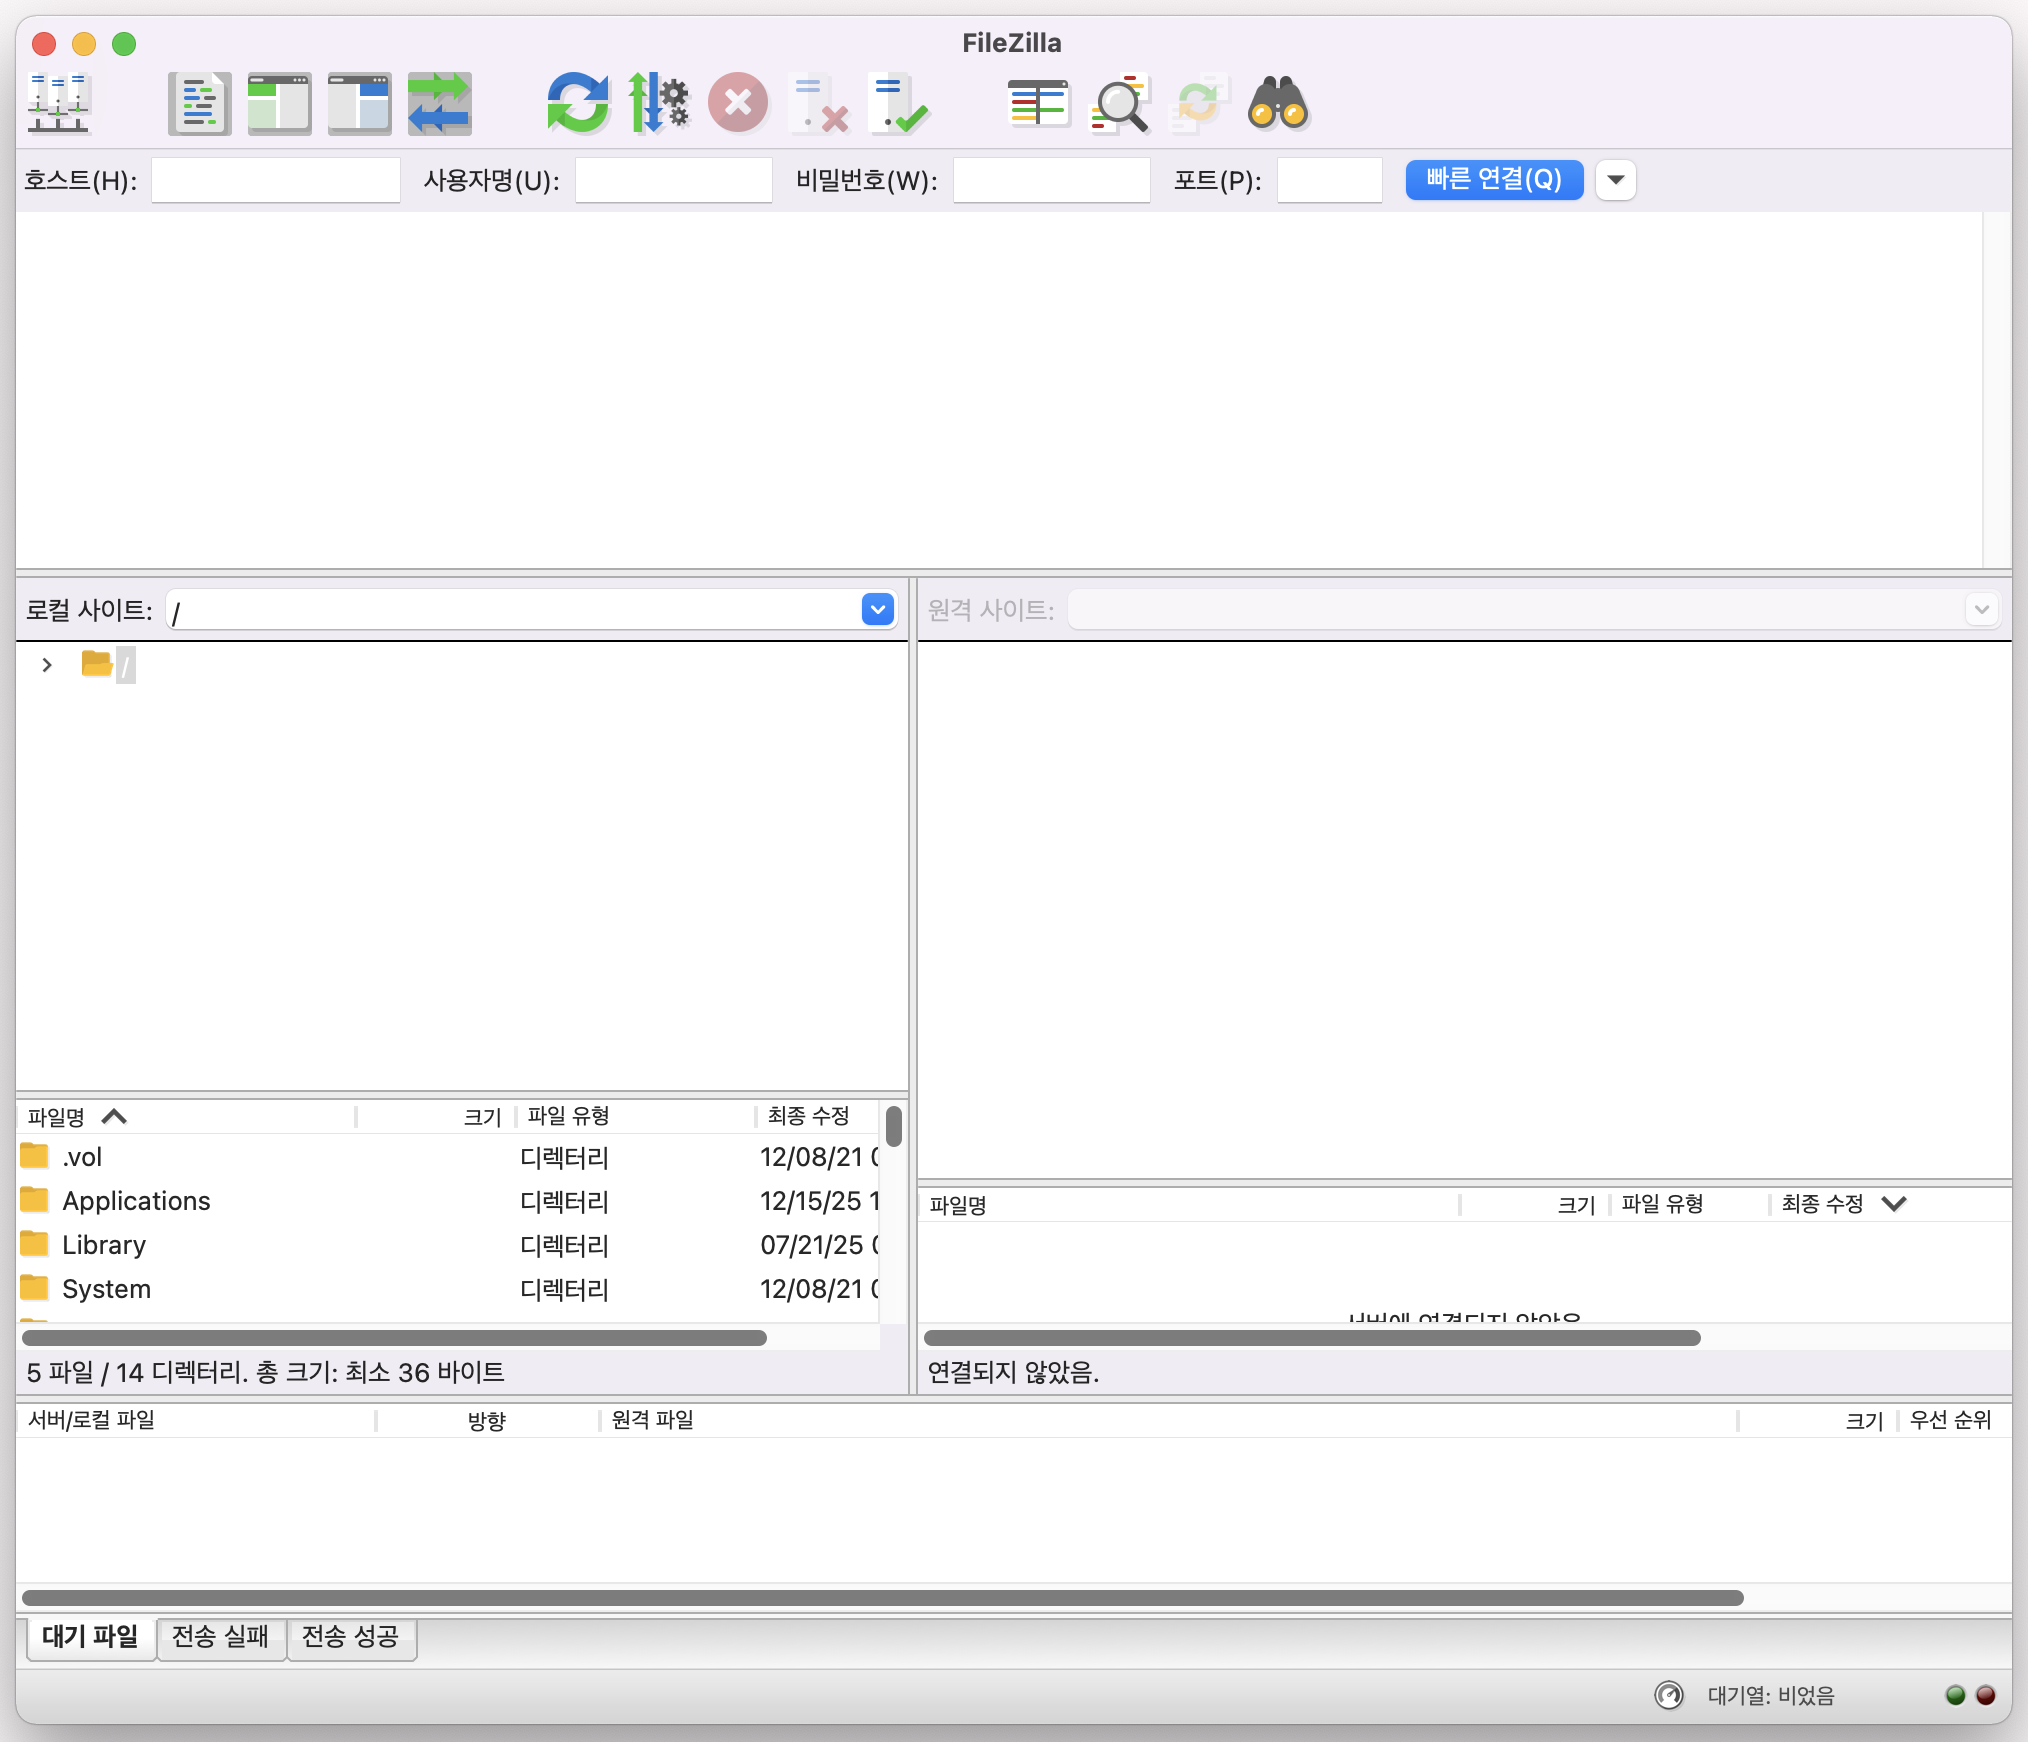2028x1742 pixels.
Task: Click the local file list horizontal scrollbar
Action: coord(394,1338)
